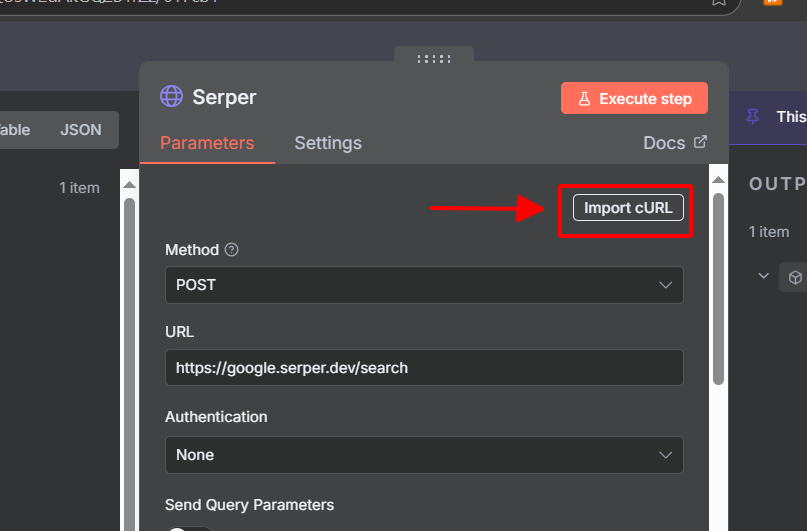Open the Method dropdown showing POST

click(x=424, y=285)
